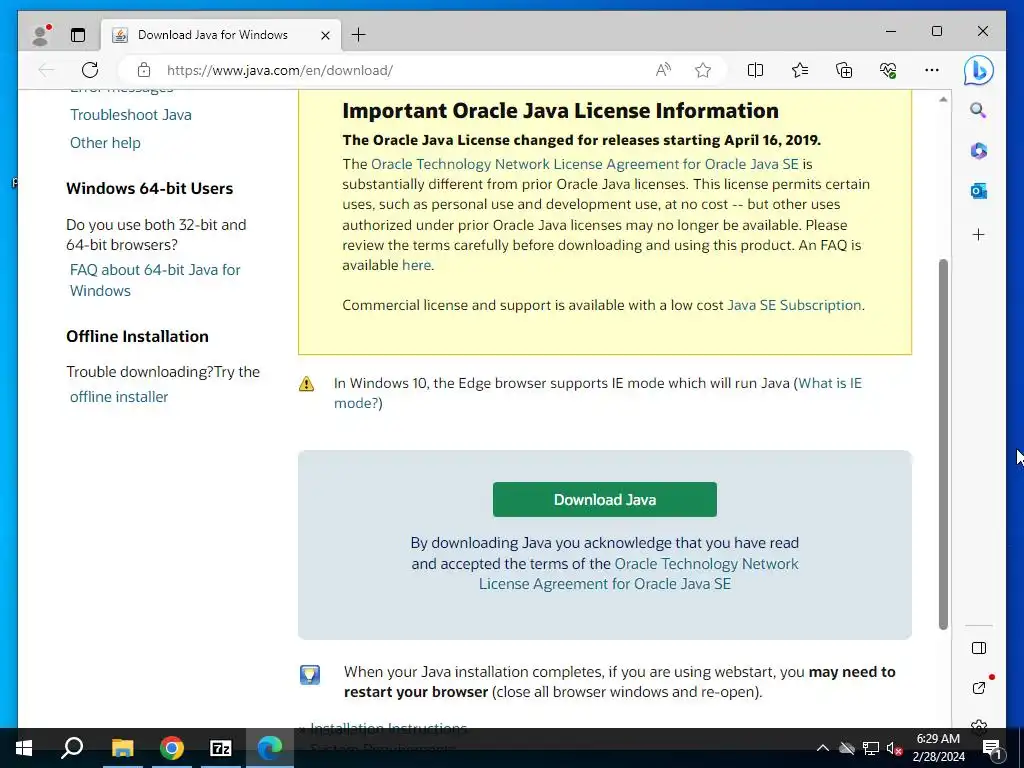Open tab actions menu icon
This screenshot has width=1024, height=768.
78,35
